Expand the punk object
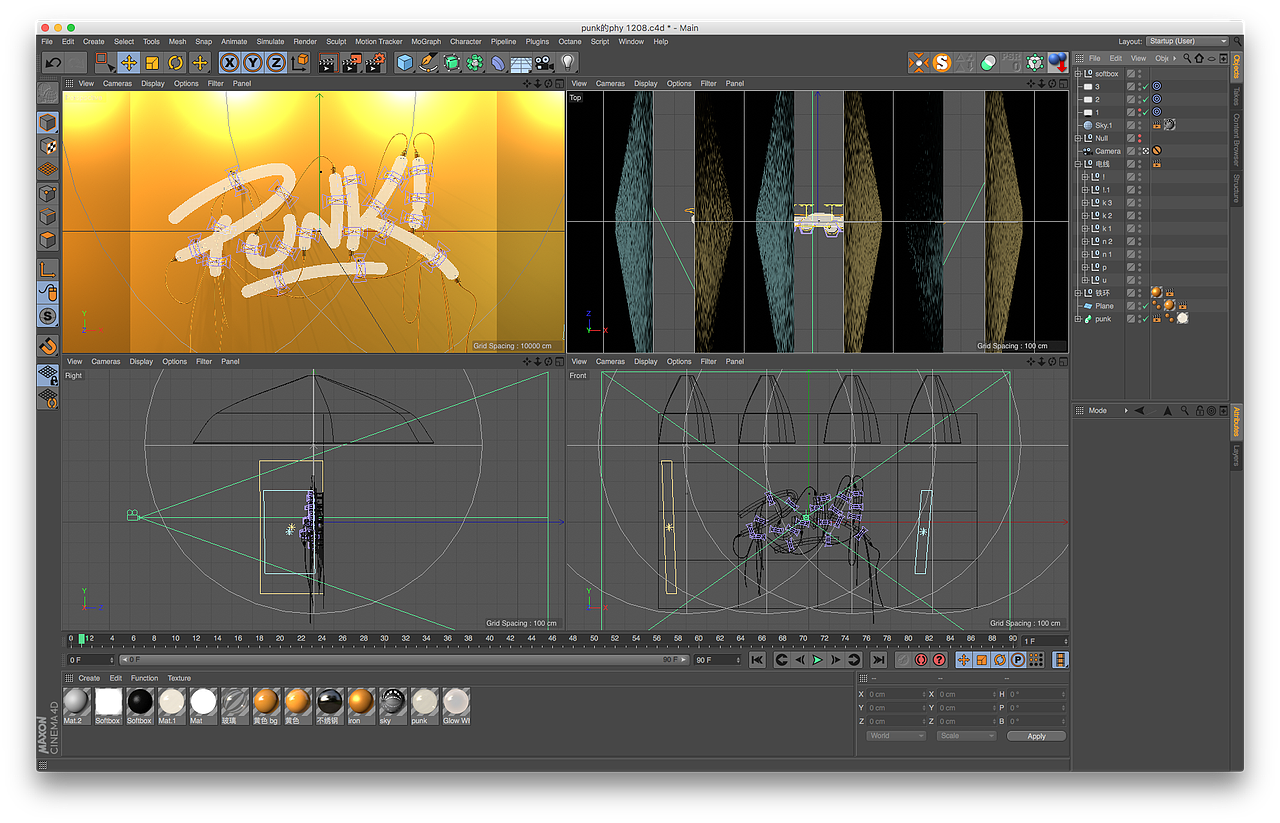The height and width of the screenshot is (823, 1280). 1078,319
